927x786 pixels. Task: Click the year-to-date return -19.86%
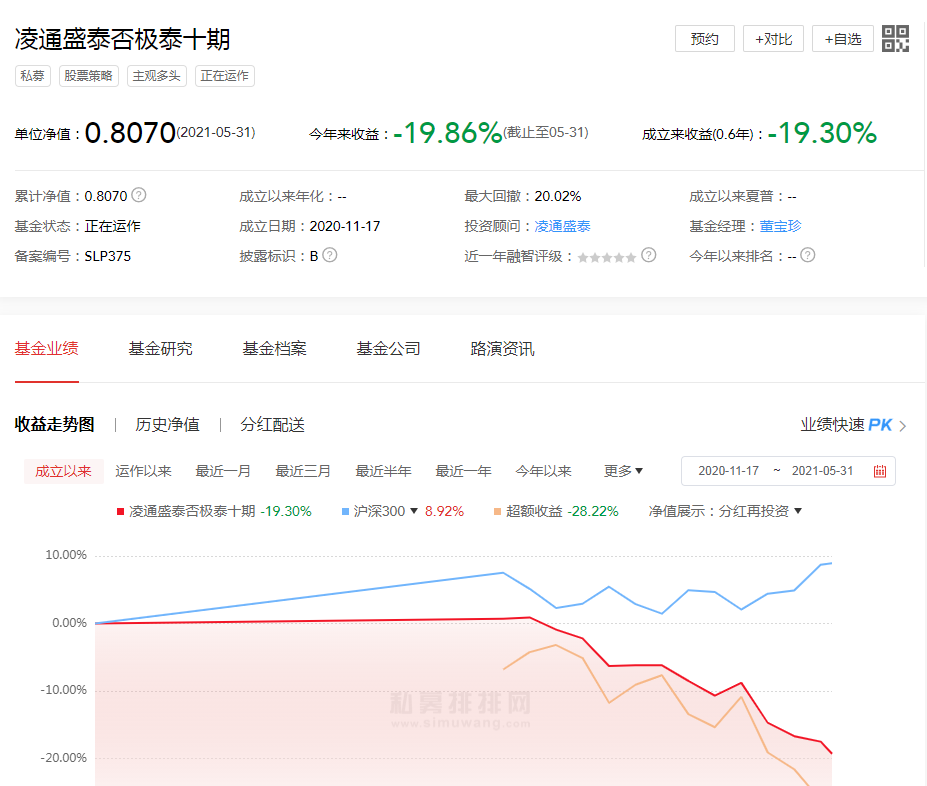point(448,133)
